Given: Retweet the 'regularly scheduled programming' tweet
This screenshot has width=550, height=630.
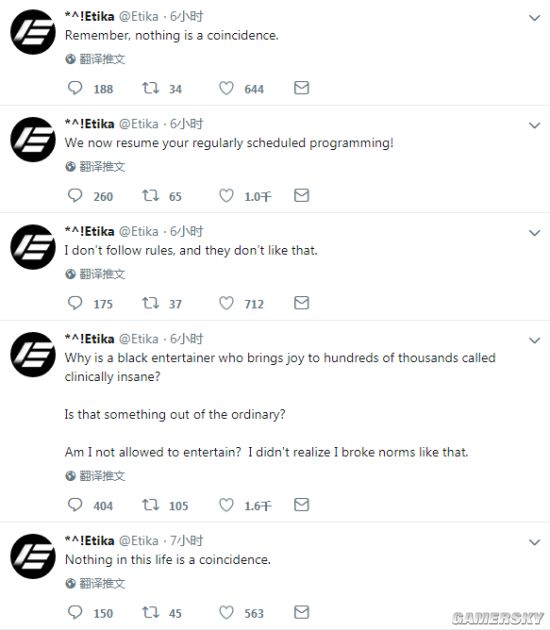Looking at the screenshot, I should (x=151, y=196).
